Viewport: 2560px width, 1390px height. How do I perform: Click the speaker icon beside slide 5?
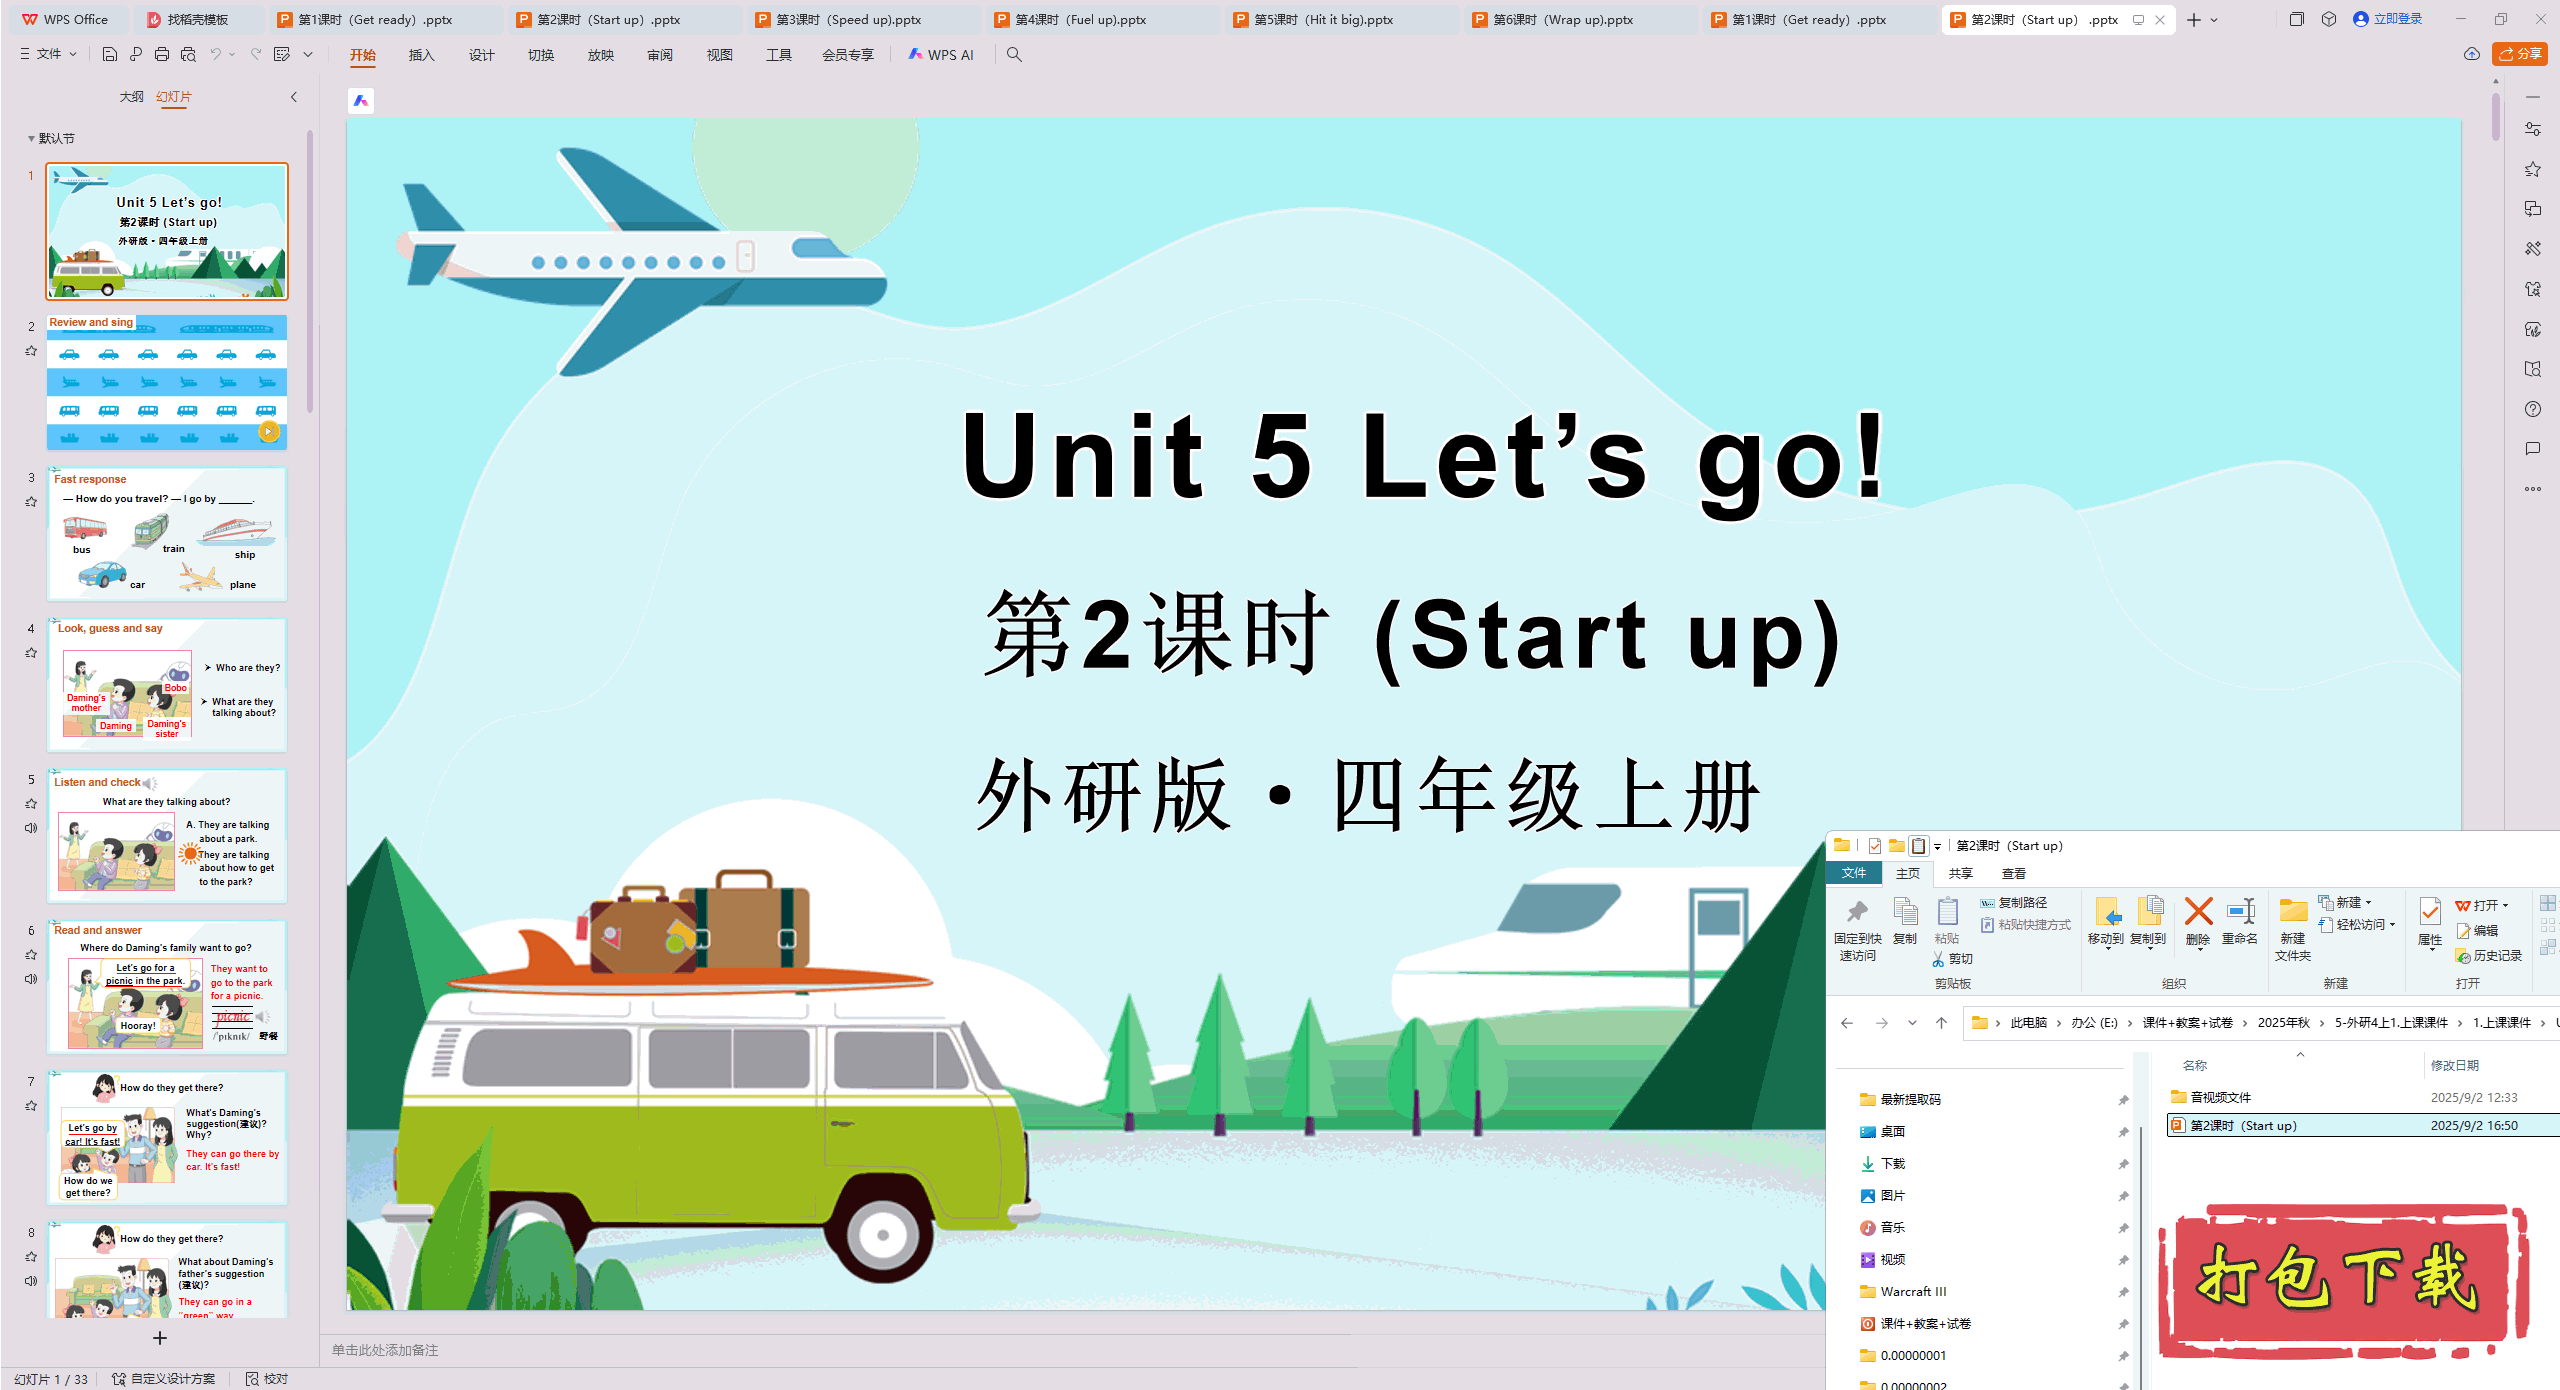pos(31,827)
